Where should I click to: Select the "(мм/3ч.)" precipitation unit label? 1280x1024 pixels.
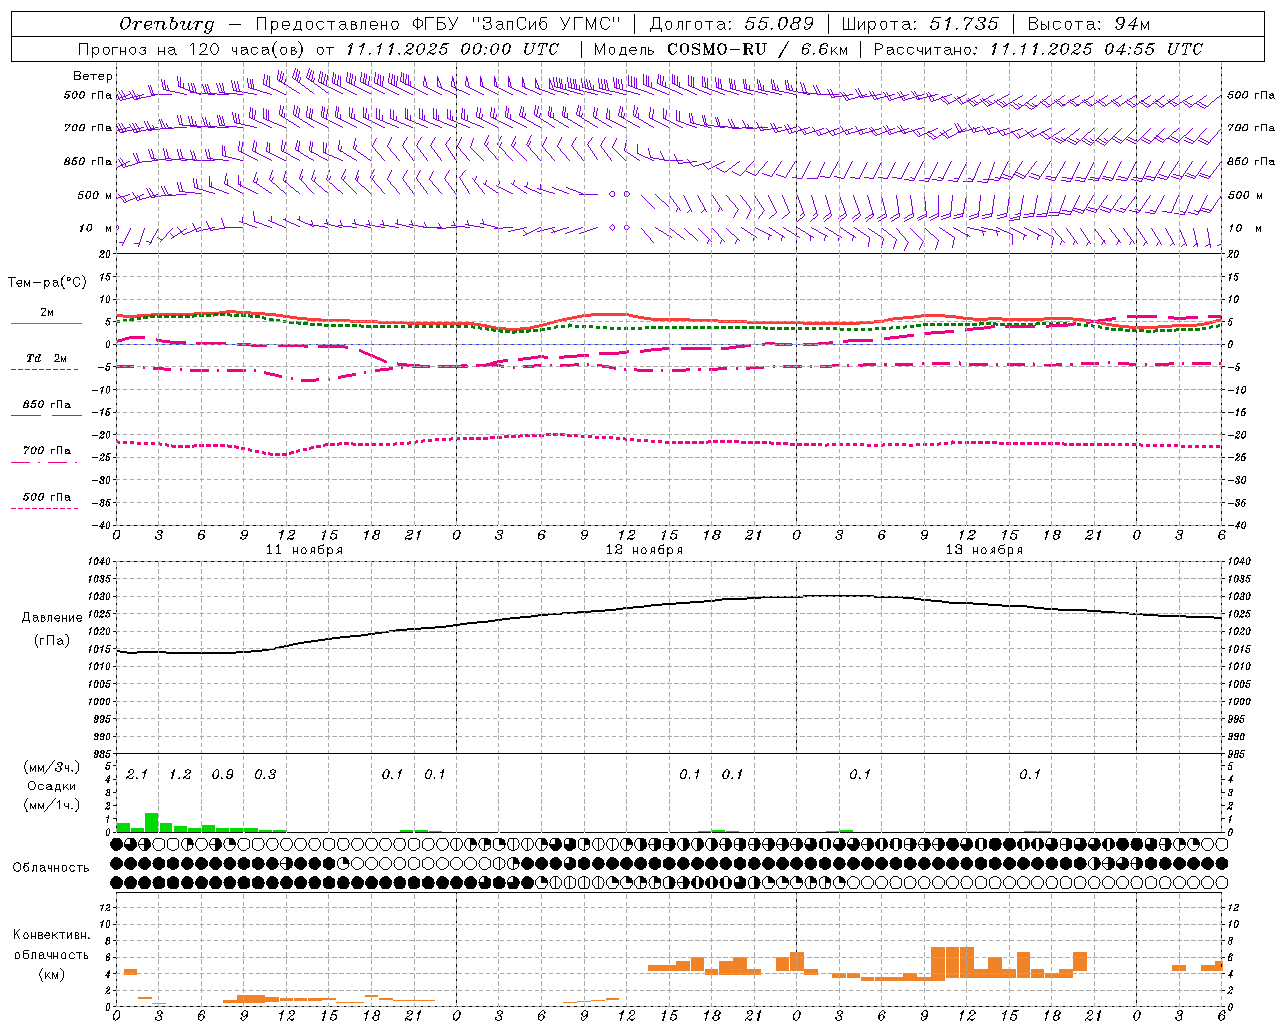pyautogui.click(x=52, y=767)
